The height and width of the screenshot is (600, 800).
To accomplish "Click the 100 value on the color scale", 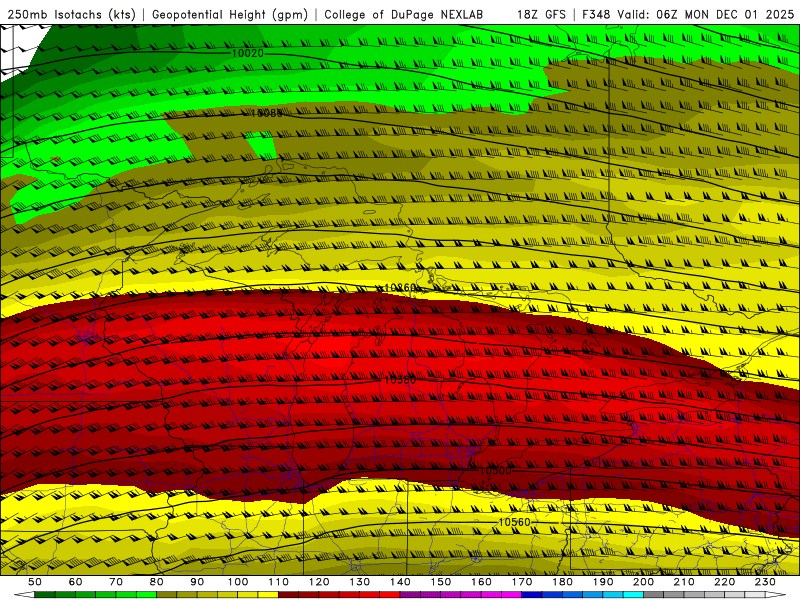I will (x=238, y=582).
